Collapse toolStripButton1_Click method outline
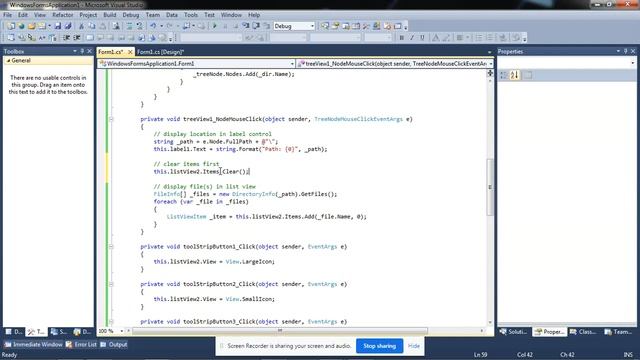The height and width of the screenshot is (360, 640). point(111,247)
